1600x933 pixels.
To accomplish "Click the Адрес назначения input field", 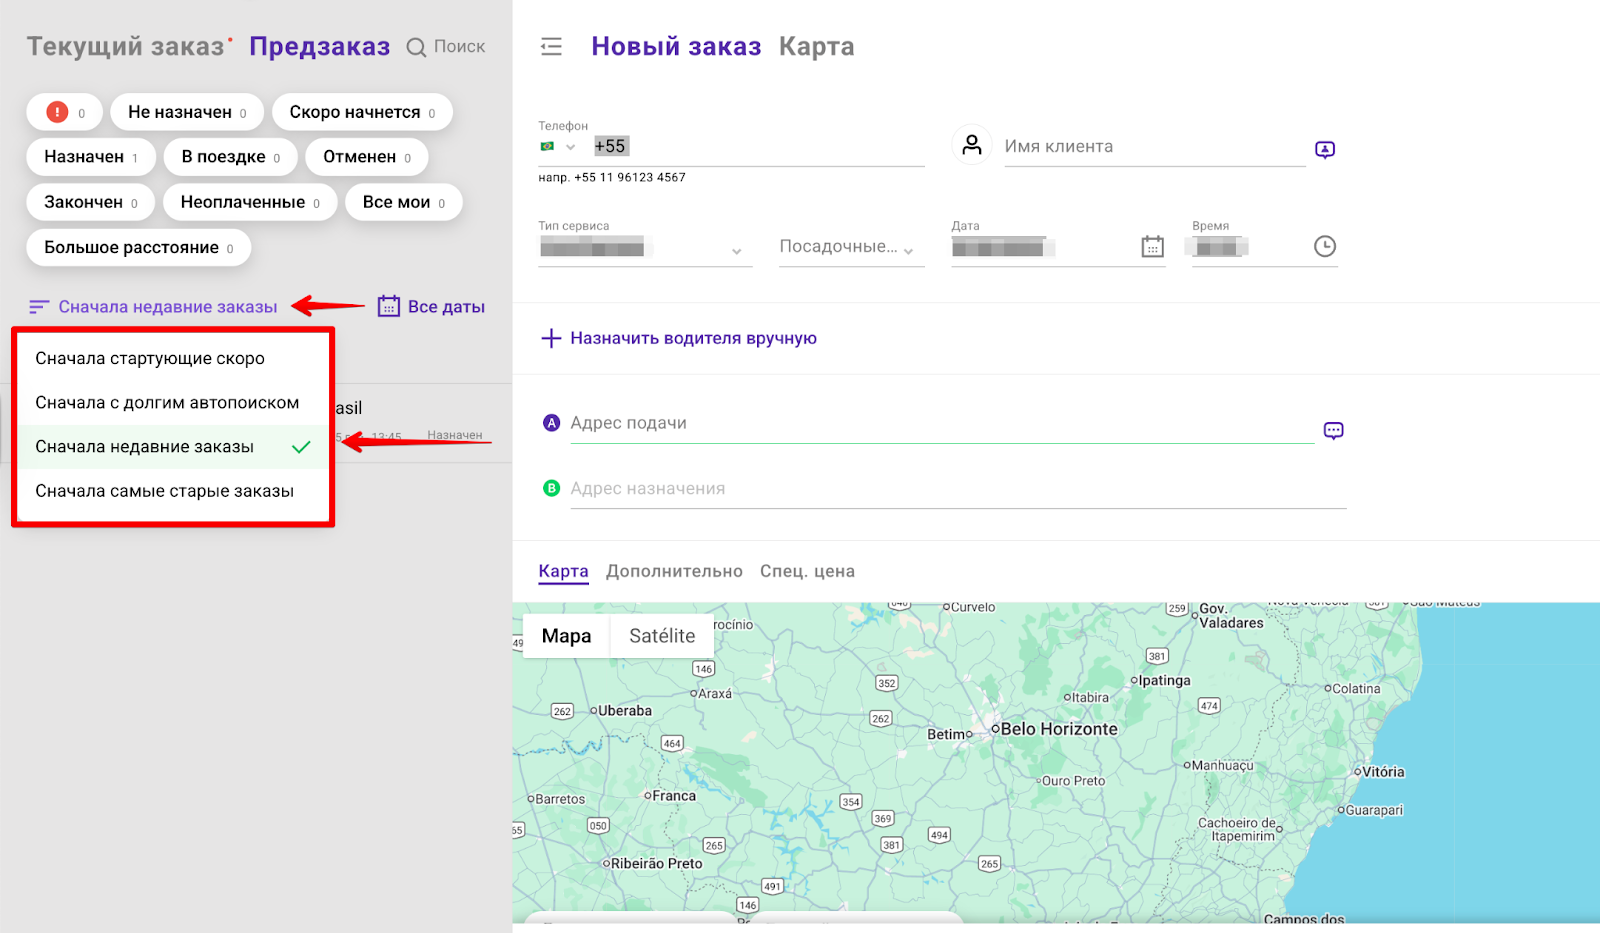I will pyautogui.click(x=950, y=489).
